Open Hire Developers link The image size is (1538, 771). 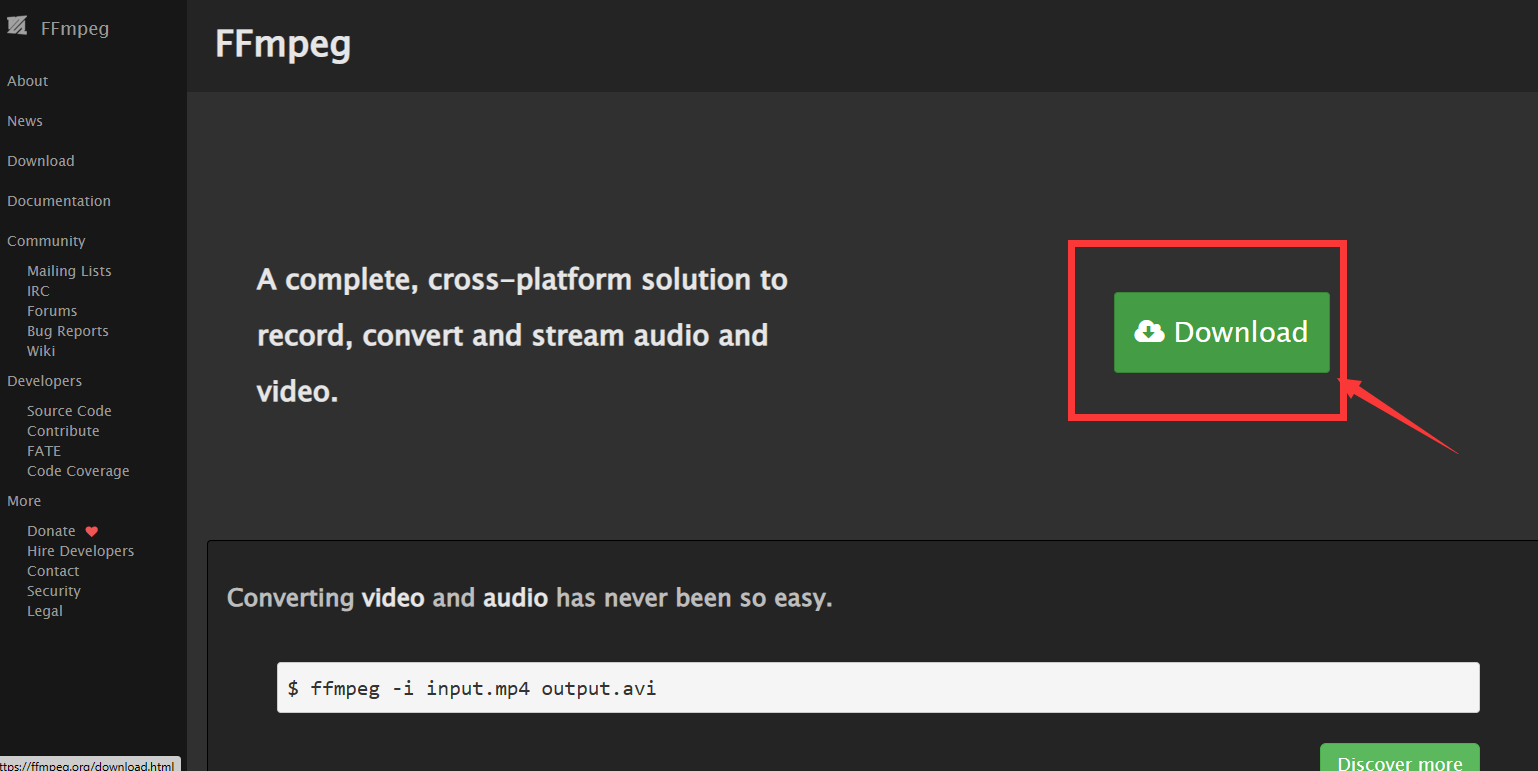80,551
